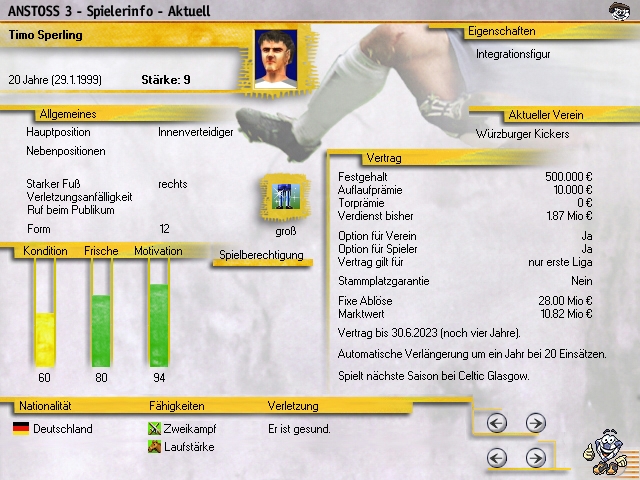Click the player height icon labeled groß
The image size is (640, 480).
pos(286,197)
